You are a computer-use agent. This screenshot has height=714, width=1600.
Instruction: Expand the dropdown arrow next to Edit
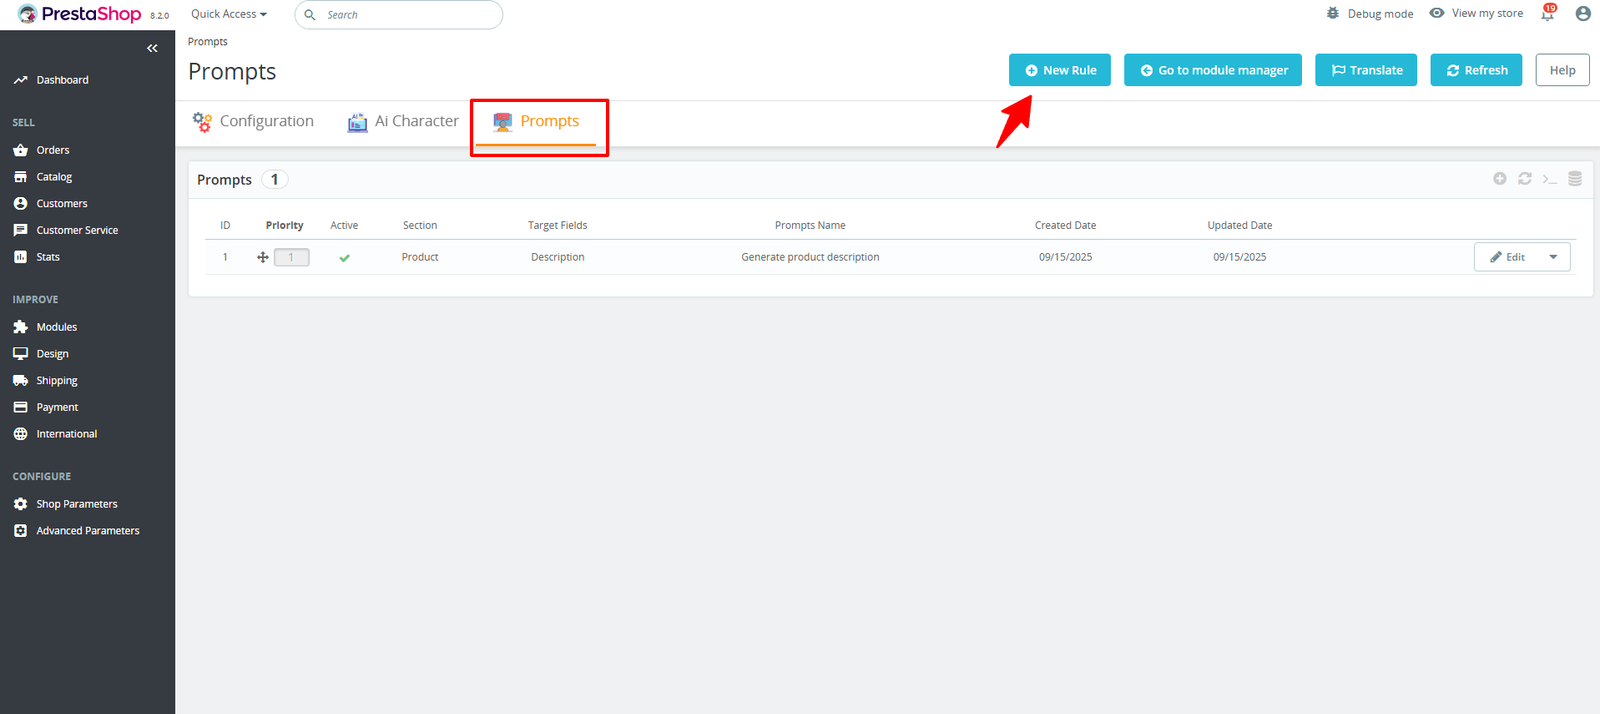click(1554, 257)
